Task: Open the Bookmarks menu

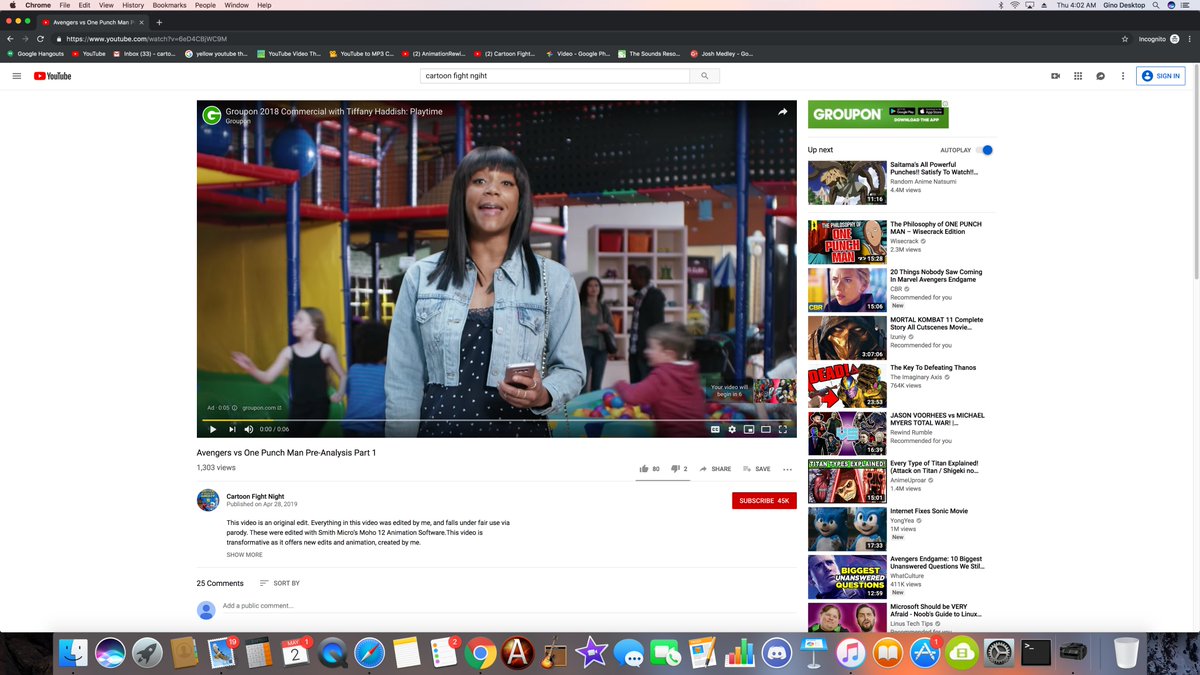Action: pos(169,5)
